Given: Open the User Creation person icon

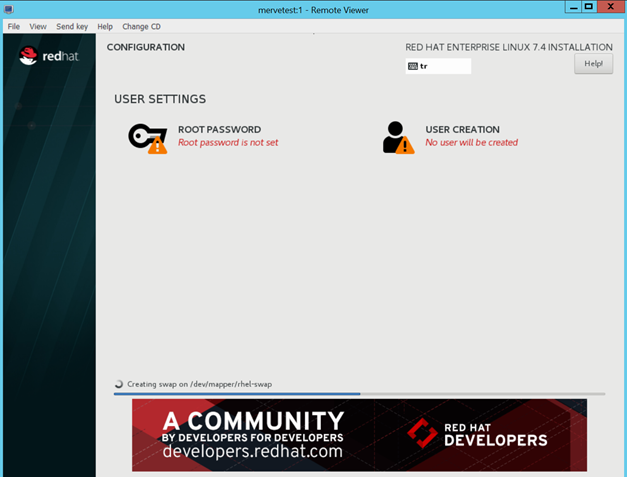Looking at the screenshot, I should (x=398, y=138).
